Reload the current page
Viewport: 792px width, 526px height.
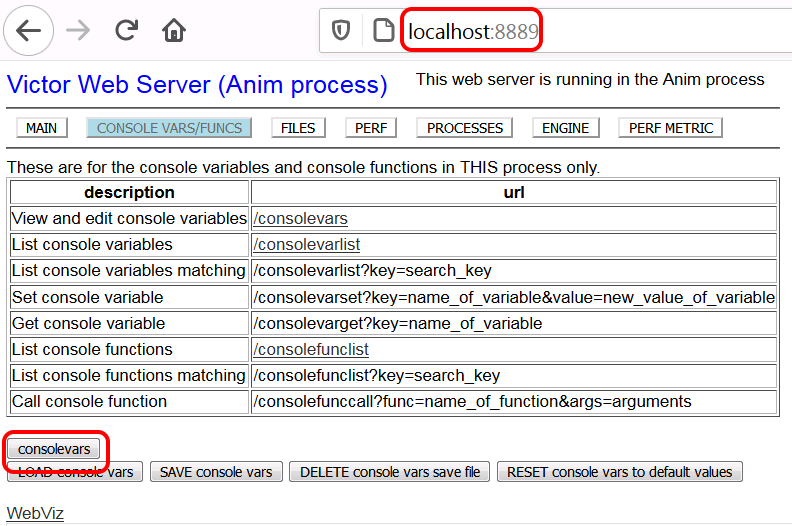point(126,30)
